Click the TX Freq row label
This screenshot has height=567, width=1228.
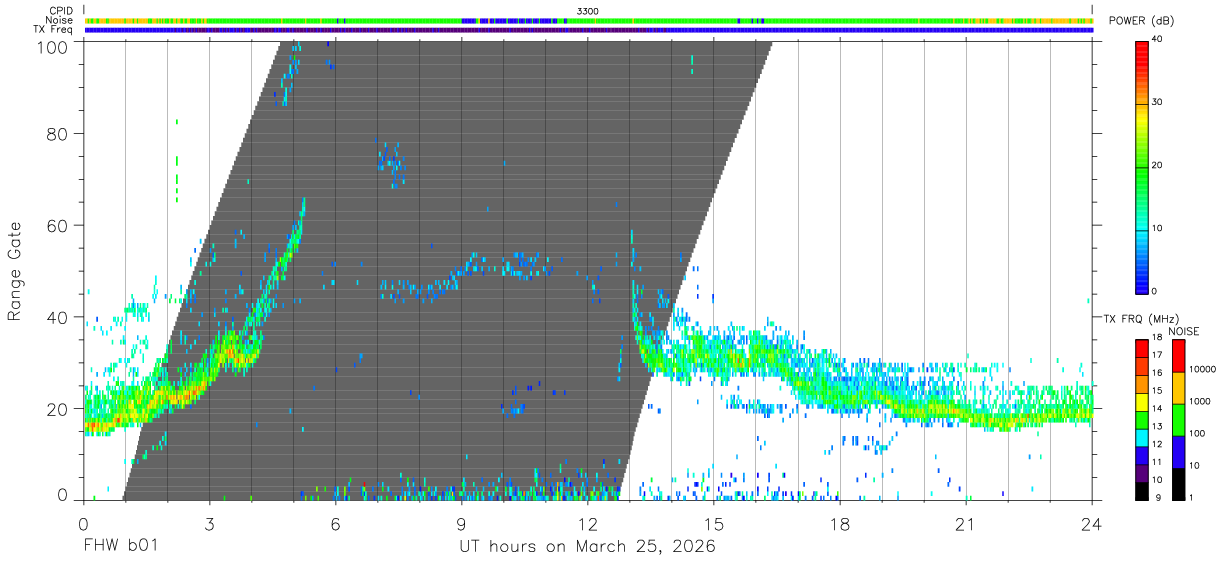[x=53, y=29]
